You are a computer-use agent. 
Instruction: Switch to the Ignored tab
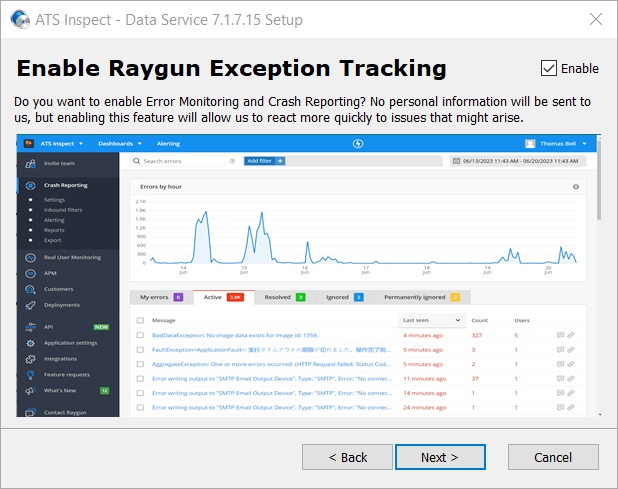344,297
